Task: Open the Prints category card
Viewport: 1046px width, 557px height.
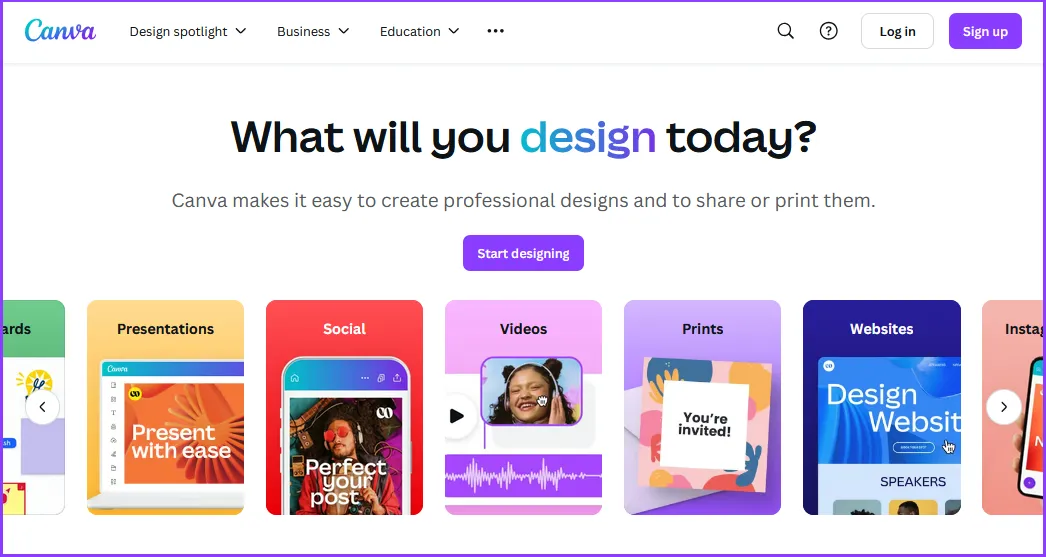Action: pos(702,408)
